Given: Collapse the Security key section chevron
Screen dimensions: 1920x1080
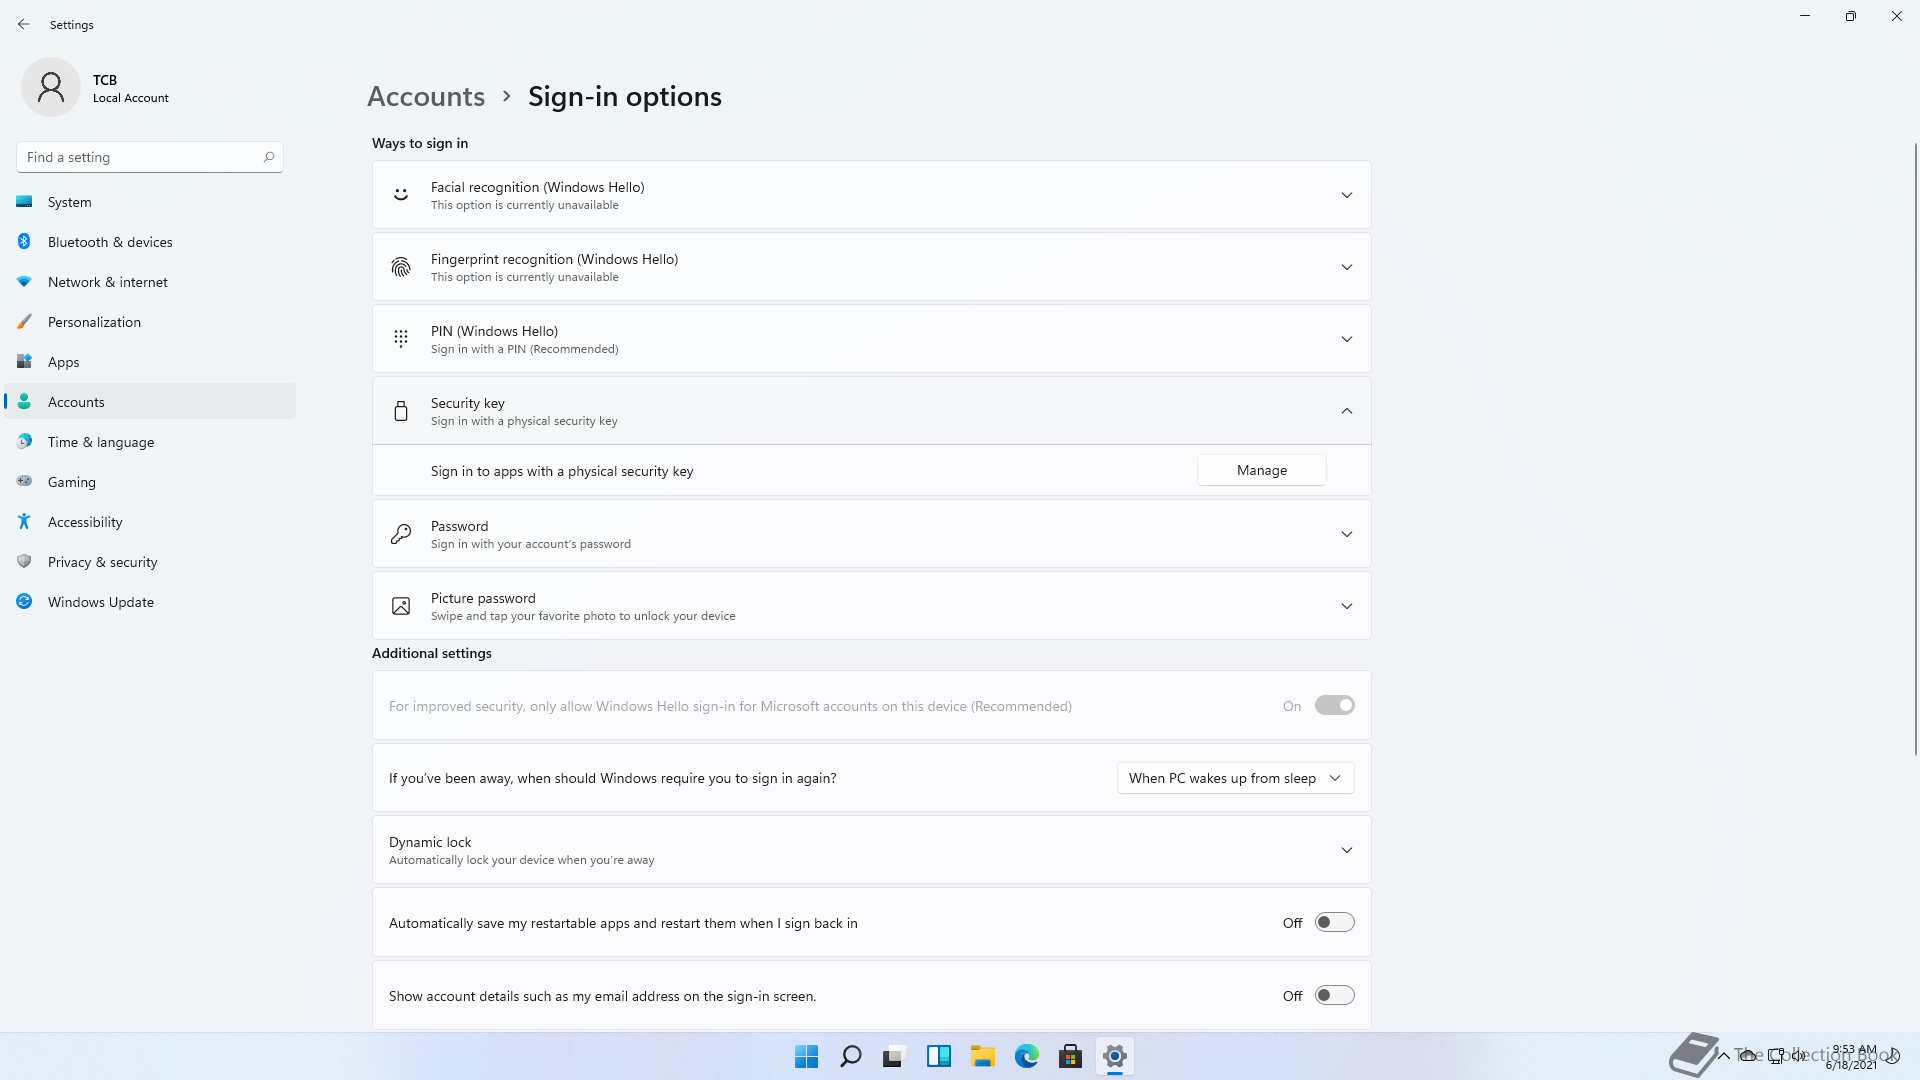Looking at the screenshot, I should click(x=1347, y=411).
